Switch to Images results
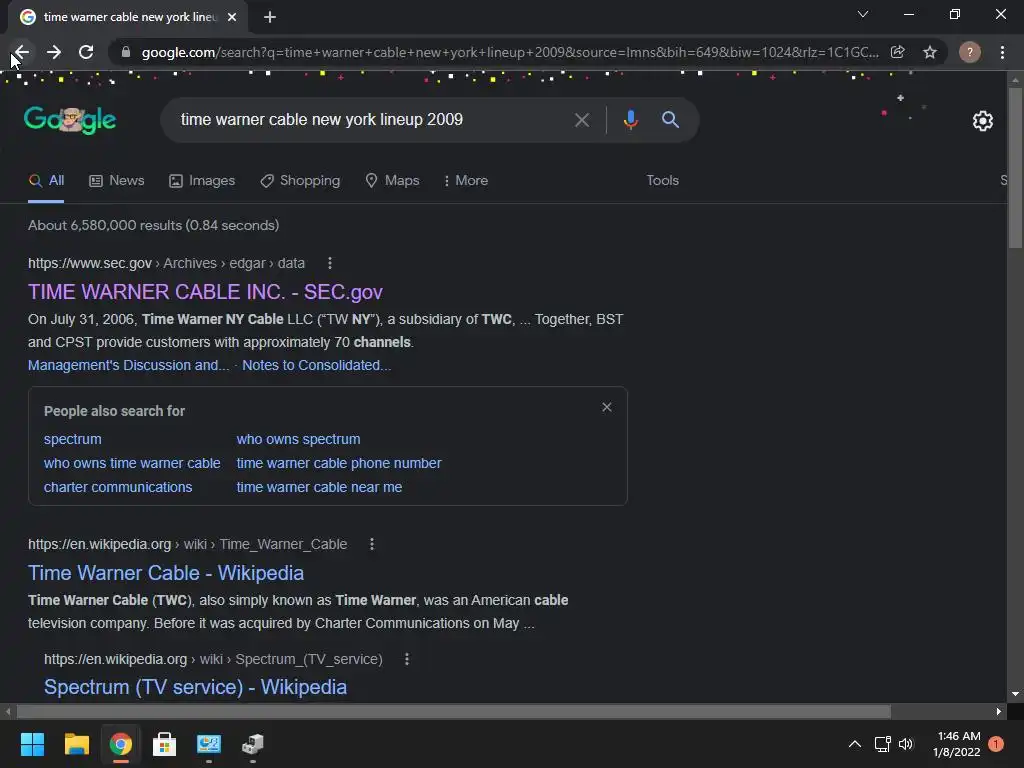Screen dimensions: 1024x768 point(202,181)
